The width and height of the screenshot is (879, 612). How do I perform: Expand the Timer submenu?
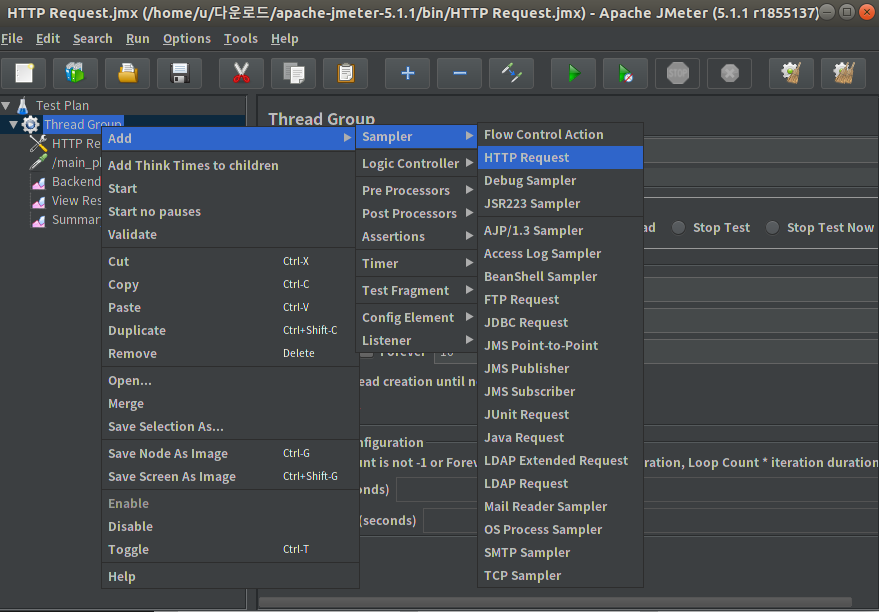[417, 263]
